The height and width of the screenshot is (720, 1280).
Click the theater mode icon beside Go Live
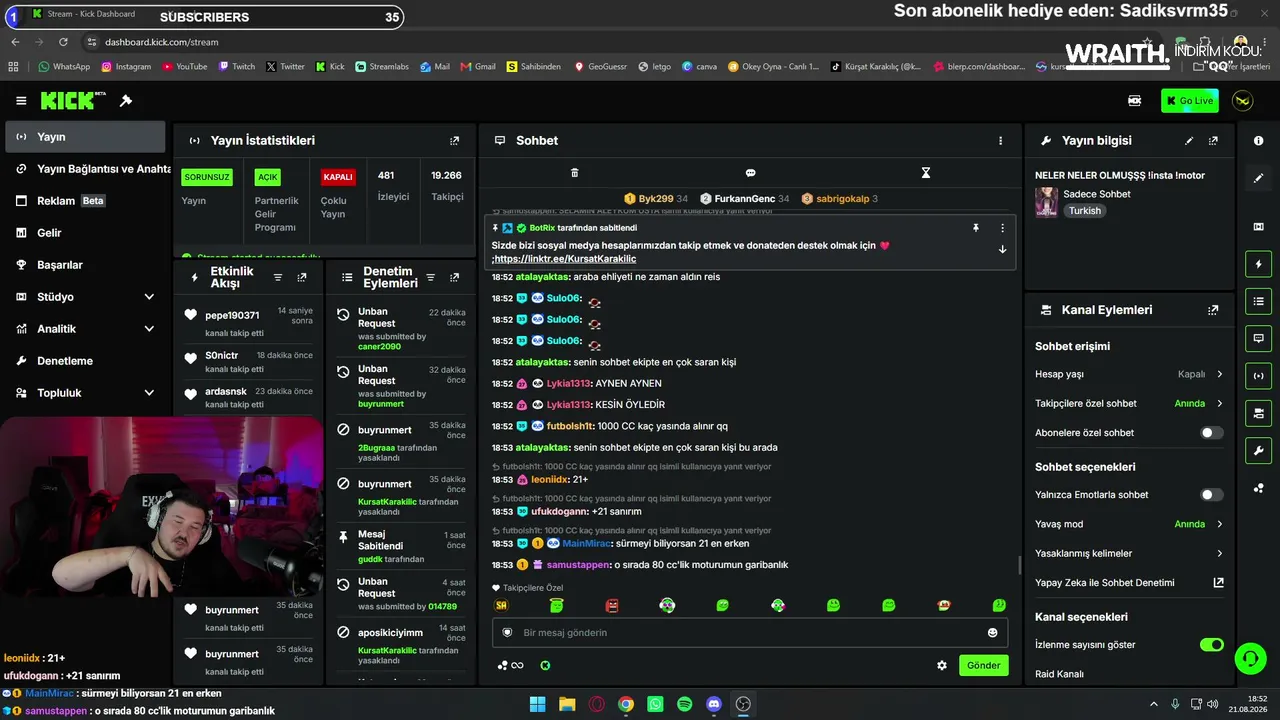(1134, 101)
